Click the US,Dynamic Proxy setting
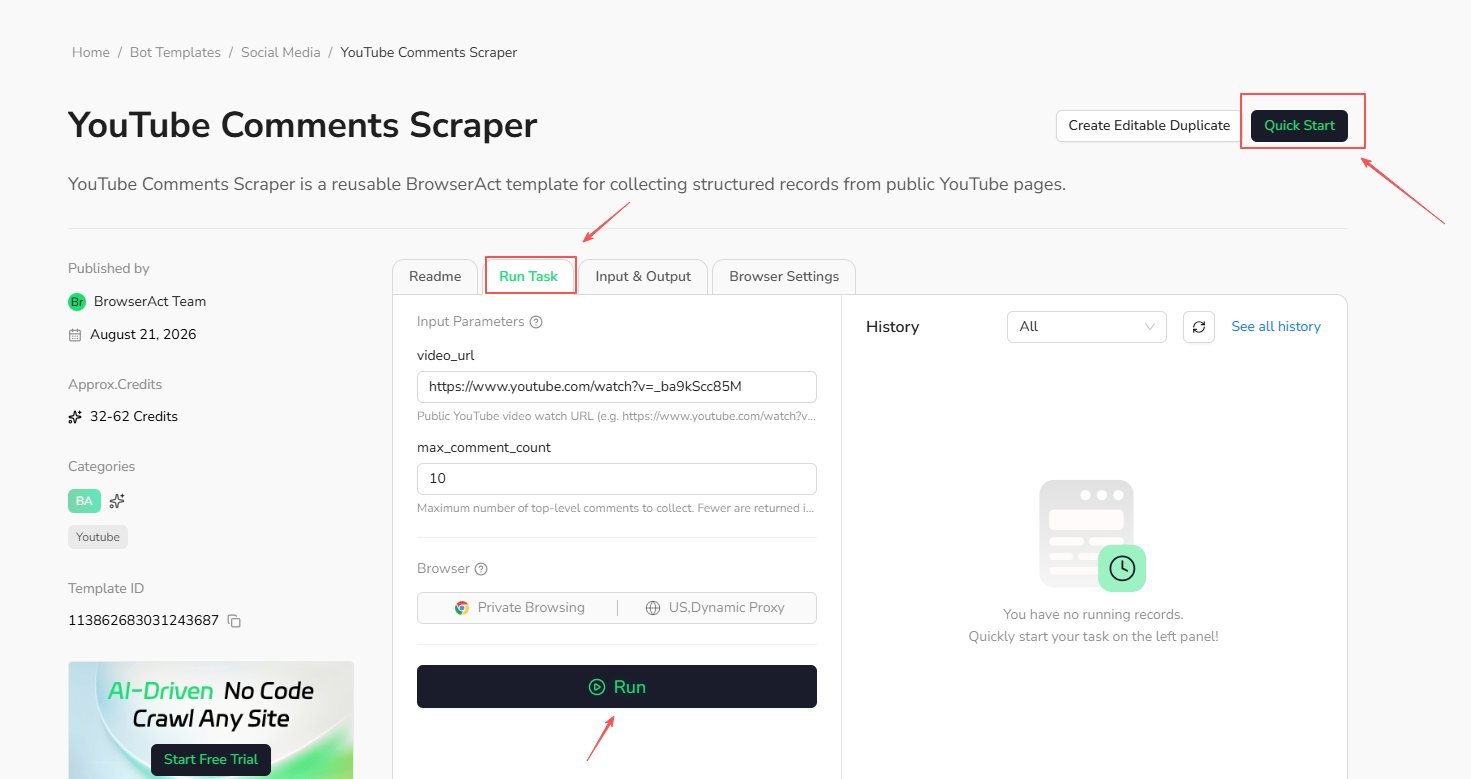The height and width of the screenshot is (779, 1471). [x=715, y=608]
